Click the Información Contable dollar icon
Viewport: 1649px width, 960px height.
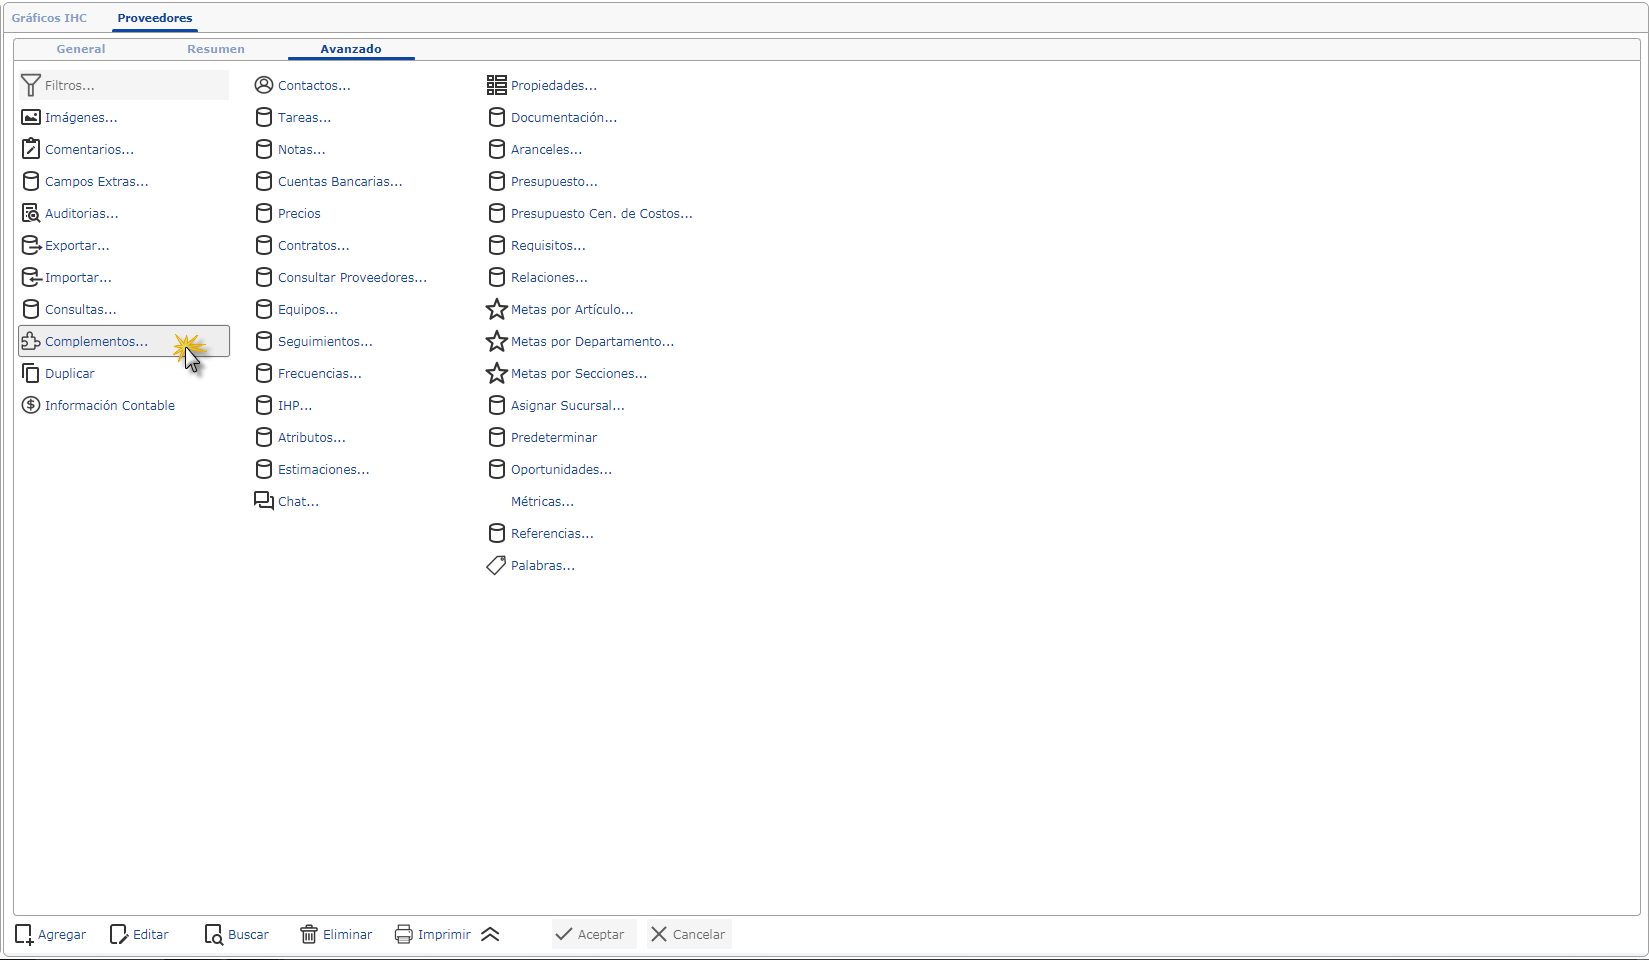tap(31, 406)
